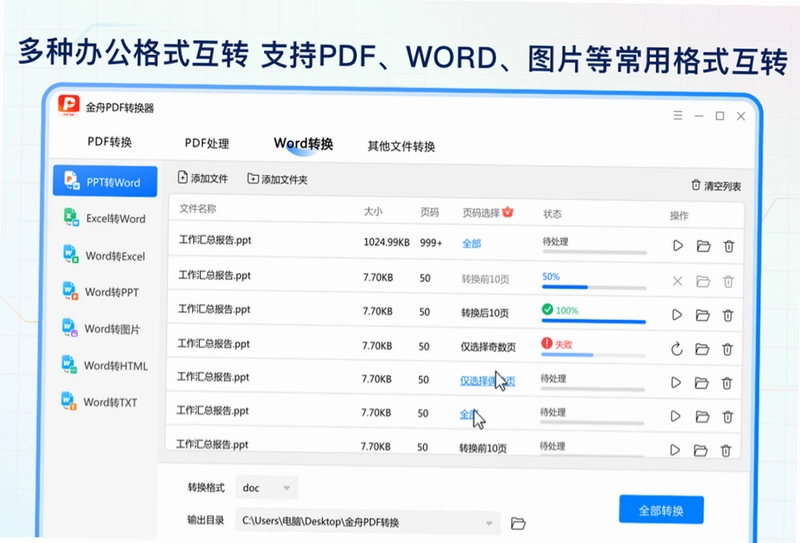Screen dimensions: 800x543
Task: Click trash icon in the 50% row
Action: point(729,281)
